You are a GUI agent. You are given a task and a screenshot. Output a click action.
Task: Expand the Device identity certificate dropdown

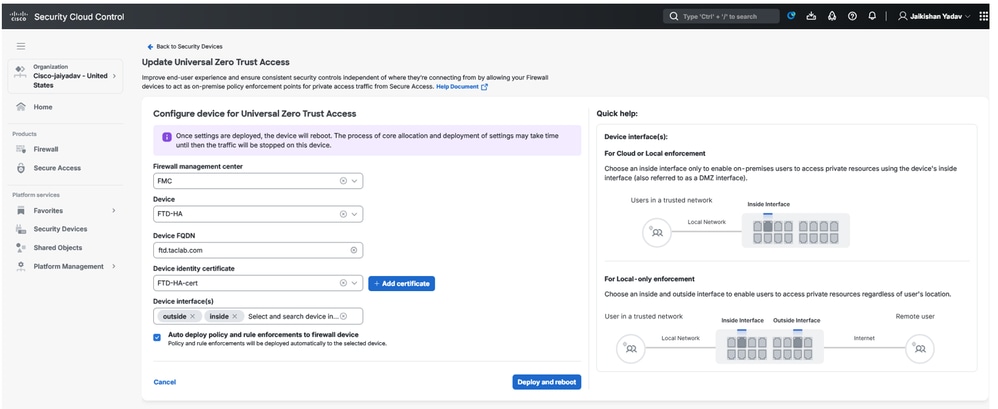click(x=355, y=284)
